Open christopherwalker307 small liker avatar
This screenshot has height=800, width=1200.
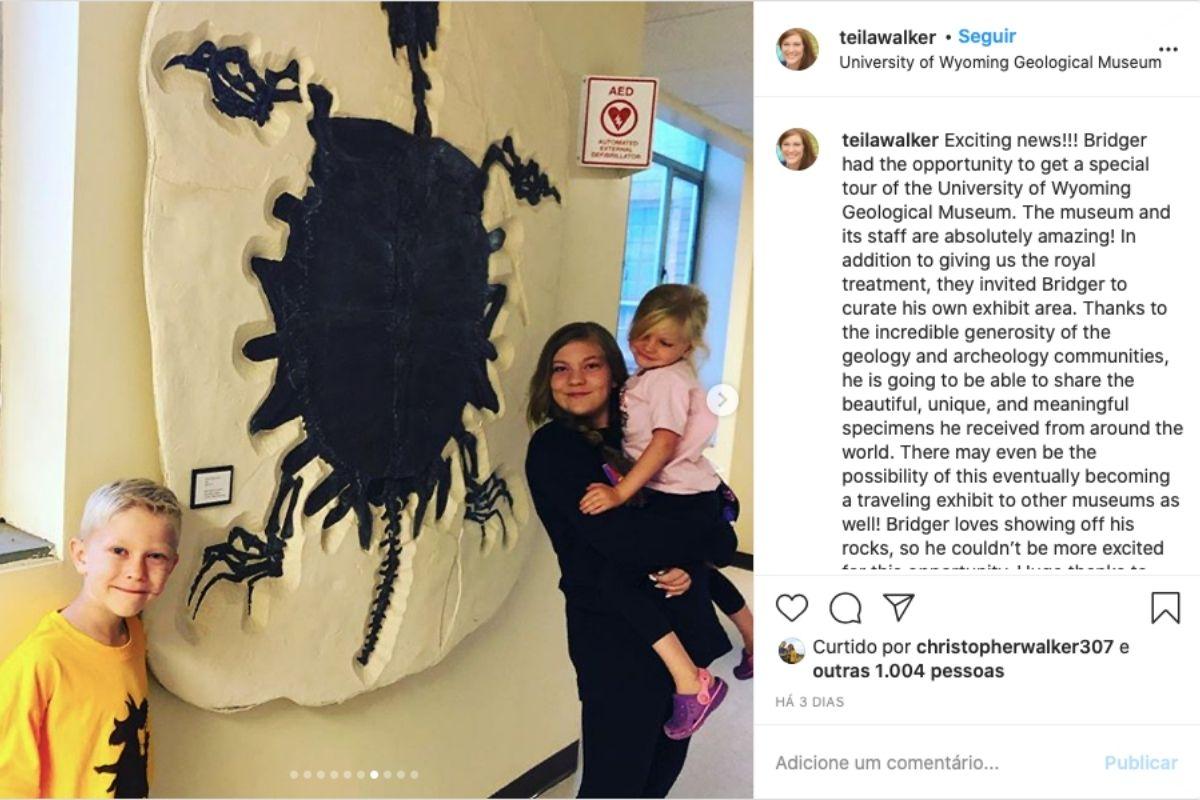click(x=791, y=651)
